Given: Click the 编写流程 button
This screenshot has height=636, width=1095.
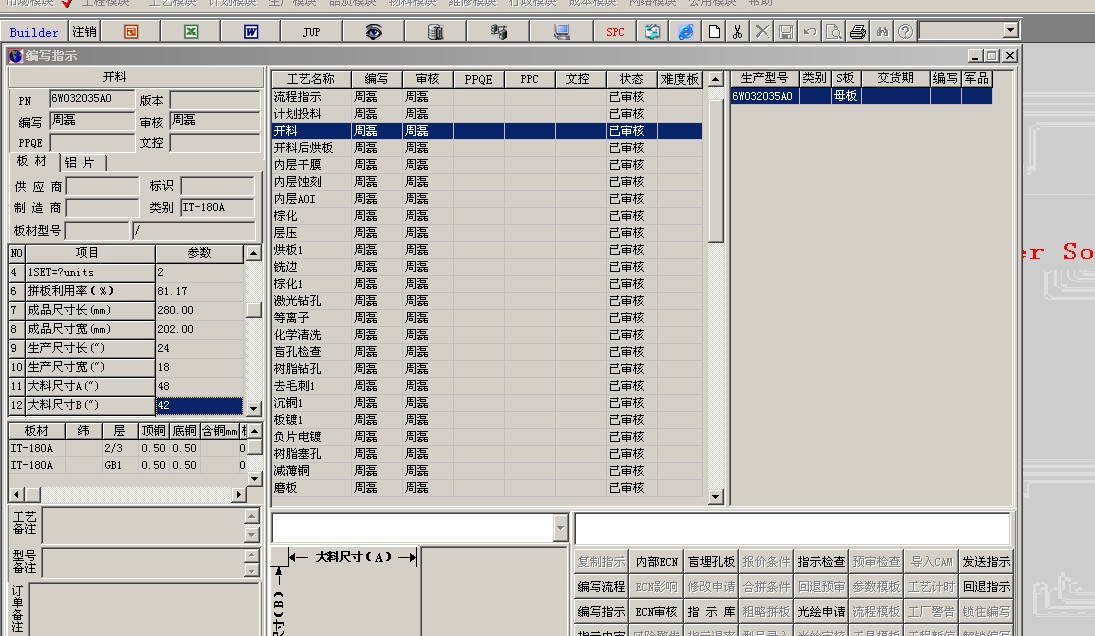Looking at the screenshot, I should pyautogui.click(x=601, y=586).
